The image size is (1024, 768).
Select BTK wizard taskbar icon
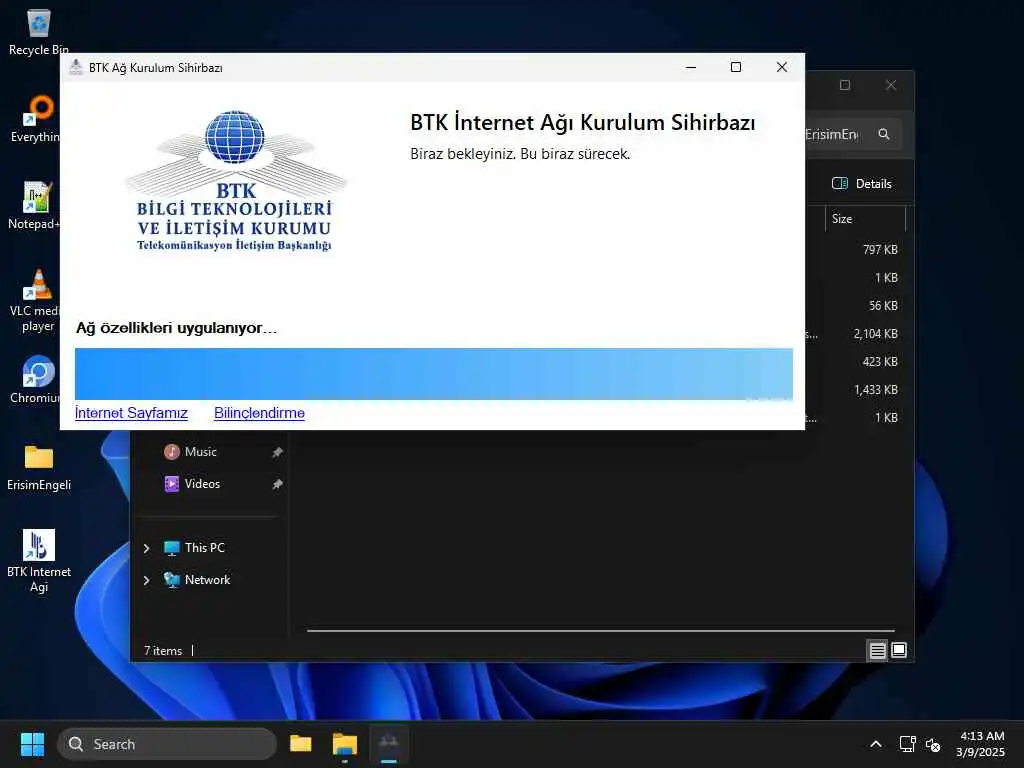coord(389,744)
